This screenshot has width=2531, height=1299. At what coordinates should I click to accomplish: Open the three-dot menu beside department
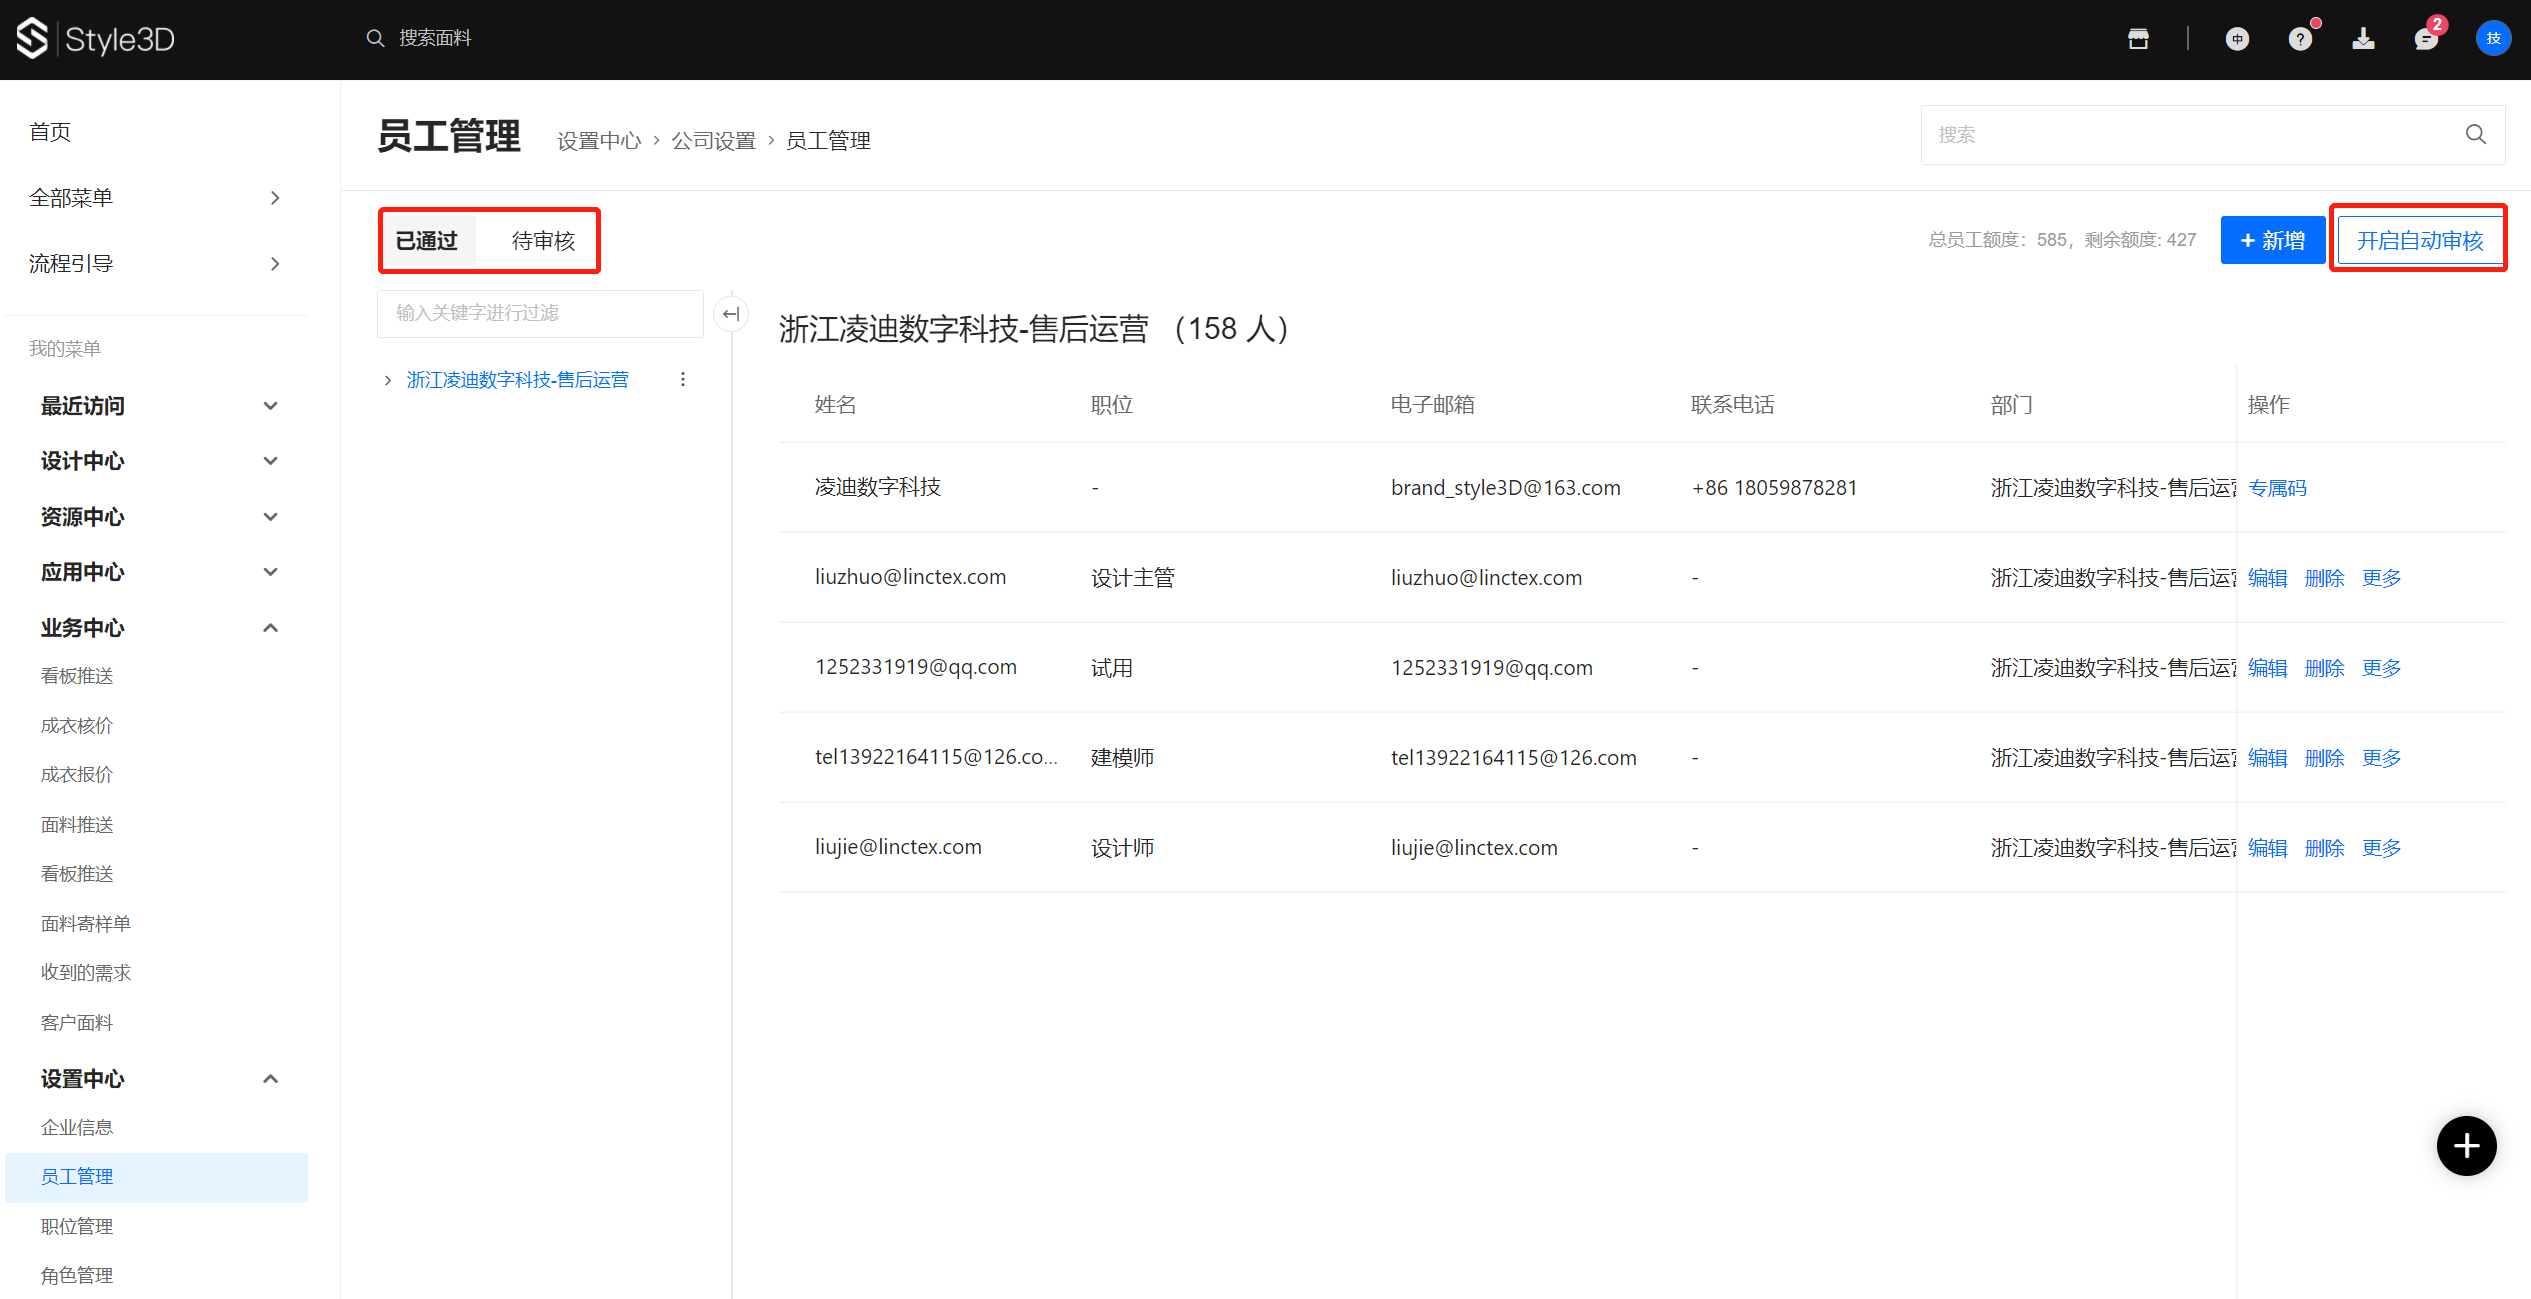coord(683,380)
